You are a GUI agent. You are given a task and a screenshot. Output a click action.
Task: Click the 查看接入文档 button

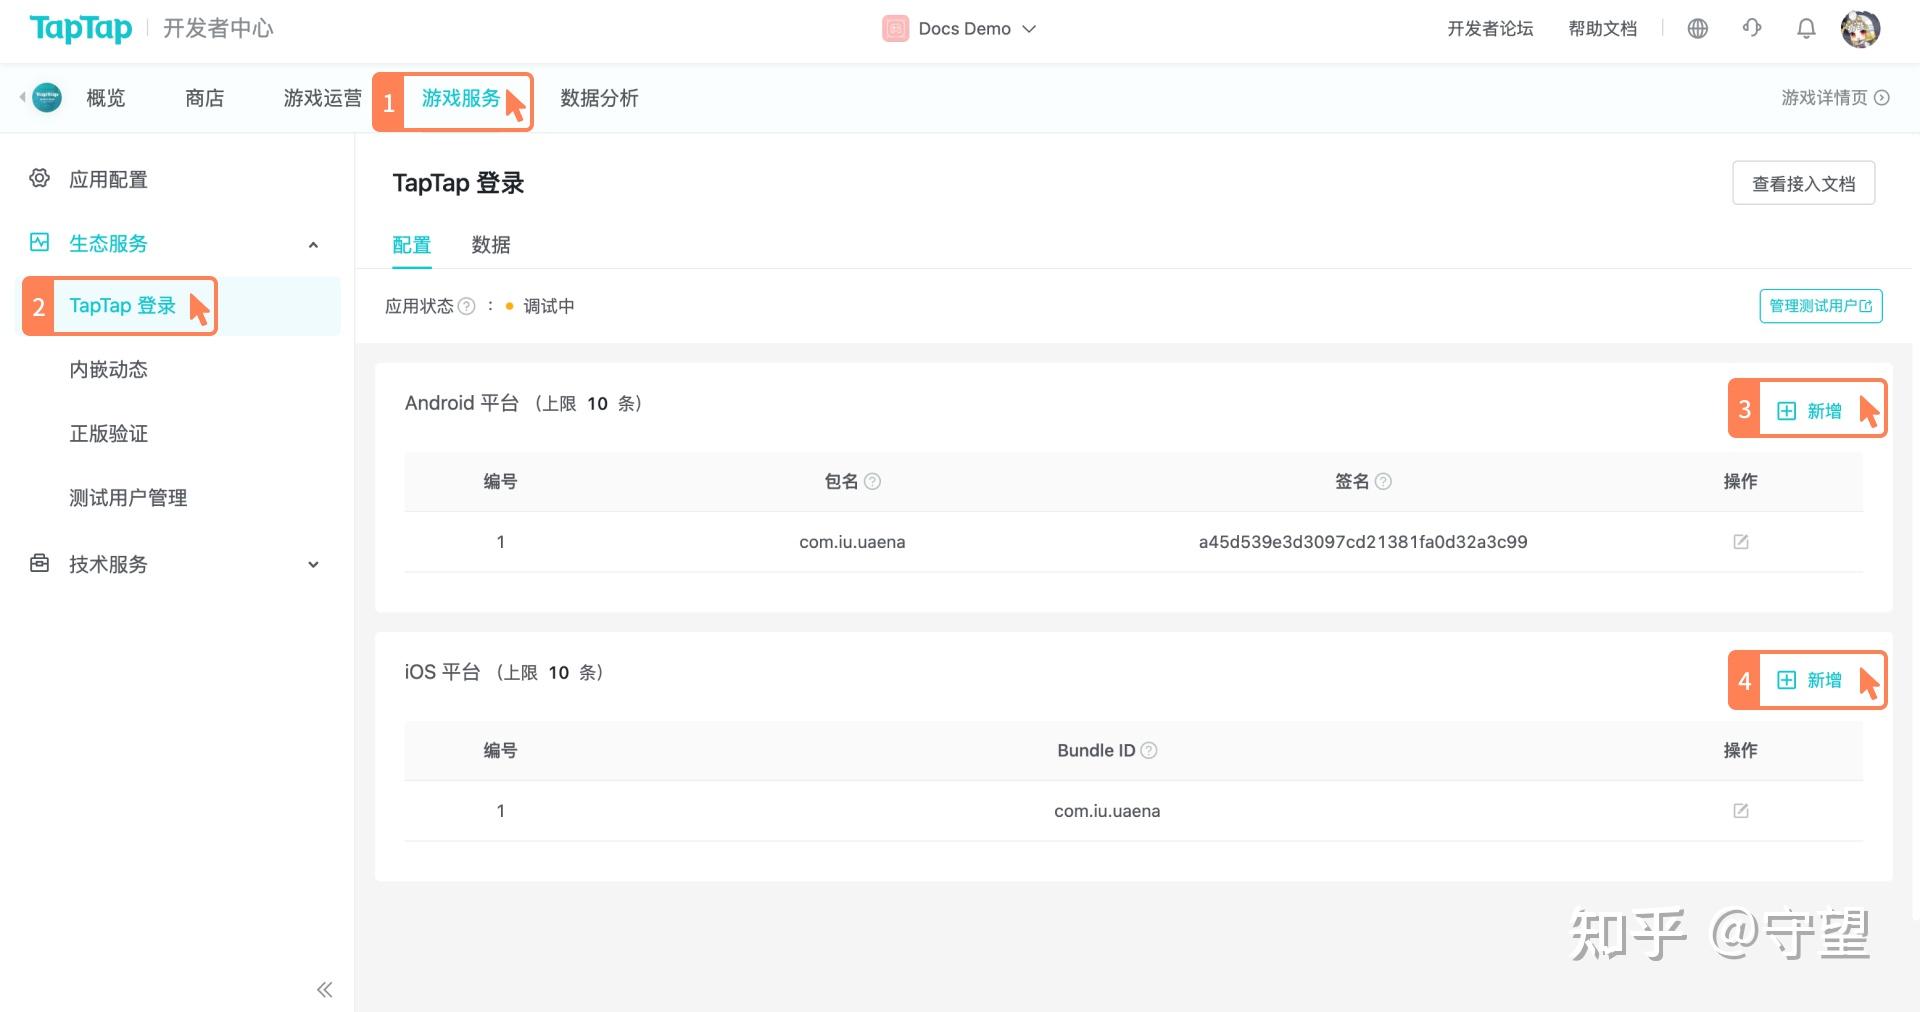point(1803,182)
